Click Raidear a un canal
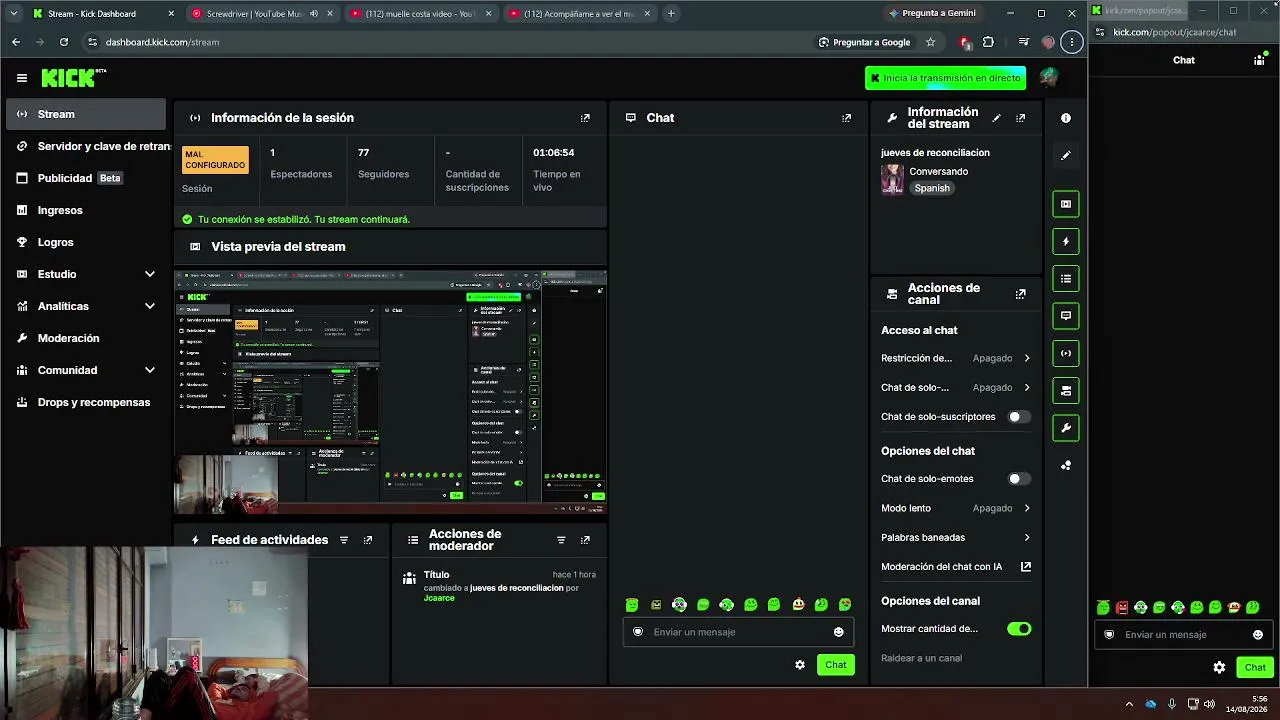Viewport: 1280px width, 720px height. (921, 658)
